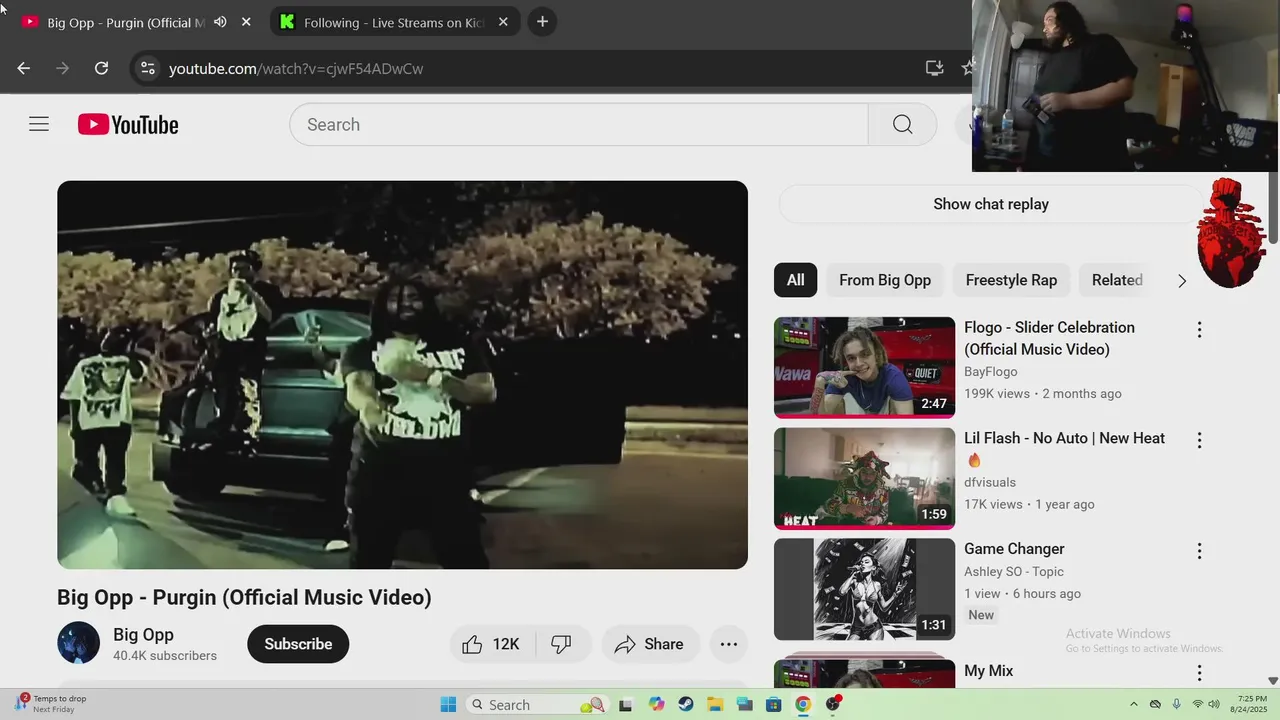1280x720 pixels.
Task: Close the Following Kick streams tab
Action: tap(503, 22)
